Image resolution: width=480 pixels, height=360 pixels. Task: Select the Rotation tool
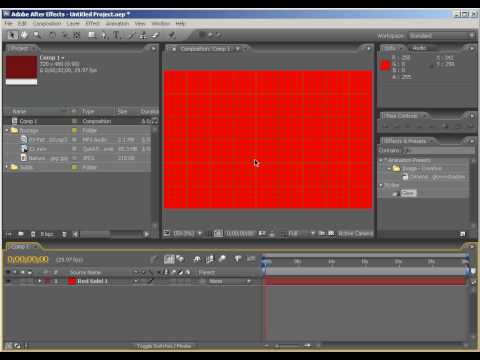pyautogui.click(x=52, y=35)
